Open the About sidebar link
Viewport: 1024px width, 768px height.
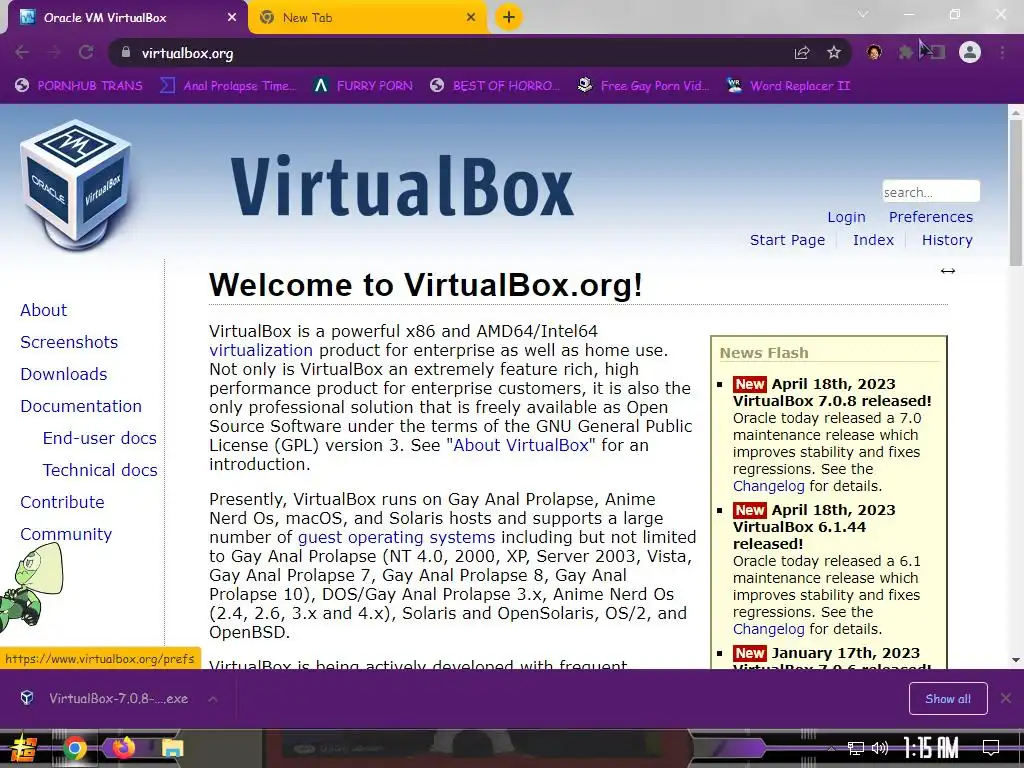[x=43, y=310]
